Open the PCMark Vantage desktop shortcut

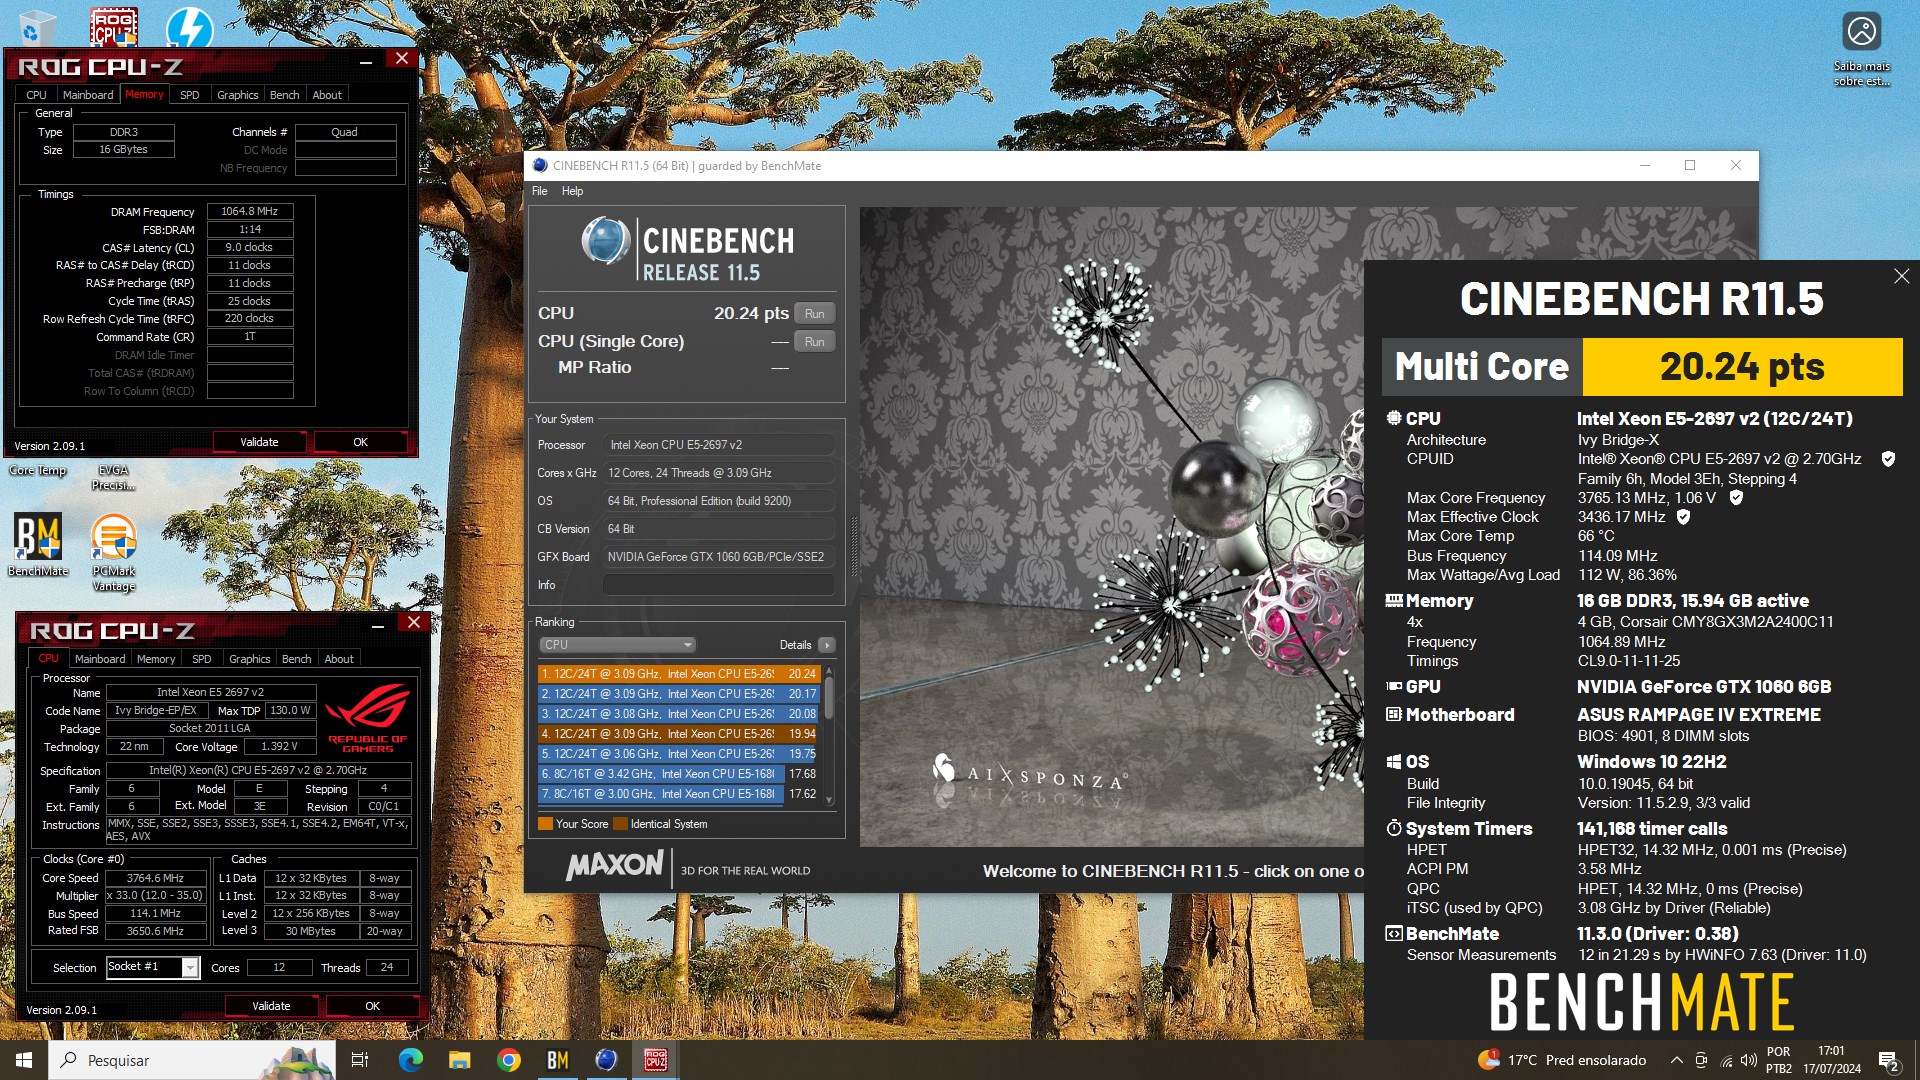click(113, 552)
